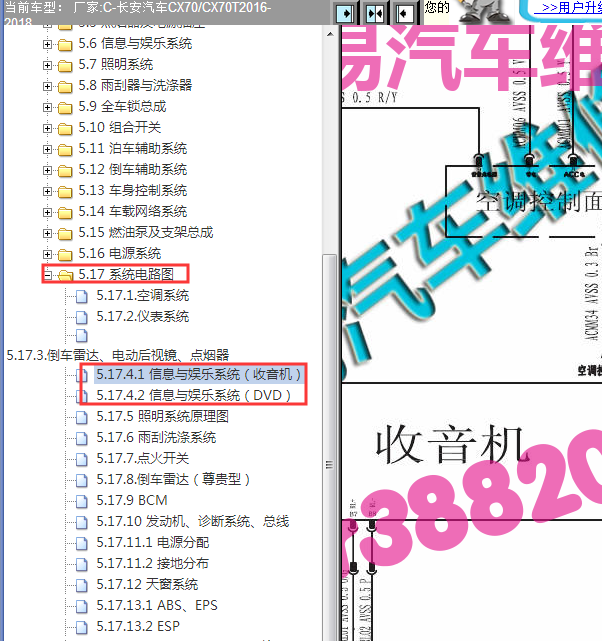Open 5.17.11.2 接地分布 diagram

153,563
